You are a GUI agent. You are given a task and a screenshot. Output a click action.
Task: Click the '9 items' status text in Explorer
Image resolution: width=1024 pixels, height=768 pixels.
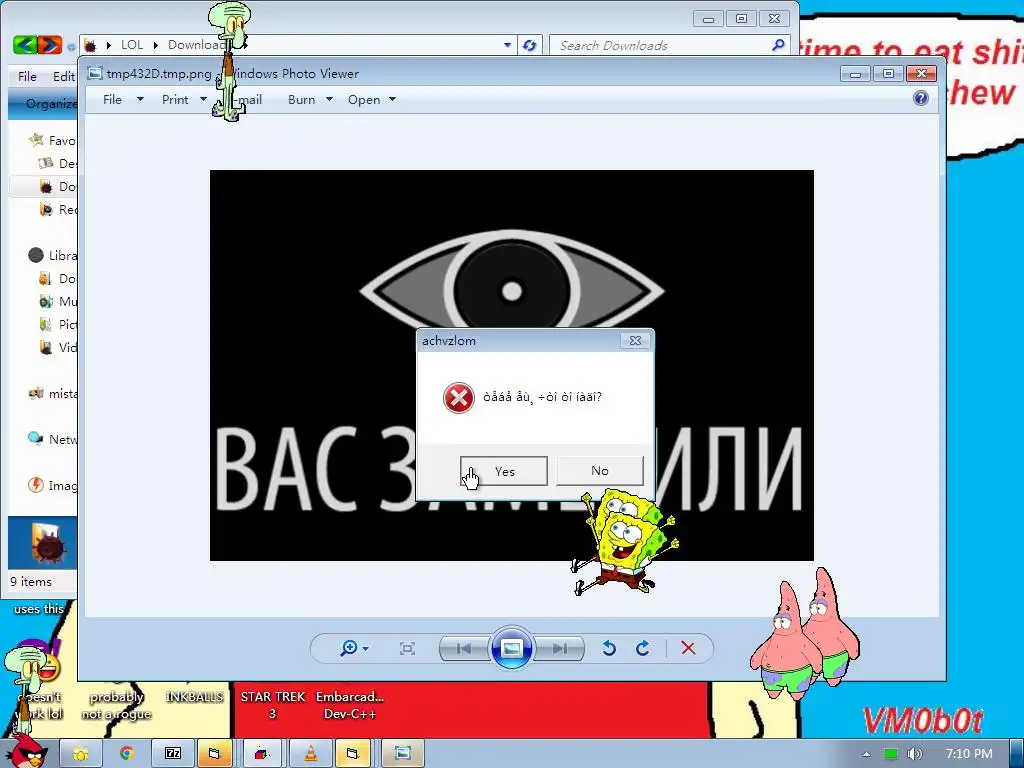(x=31, y=581)
